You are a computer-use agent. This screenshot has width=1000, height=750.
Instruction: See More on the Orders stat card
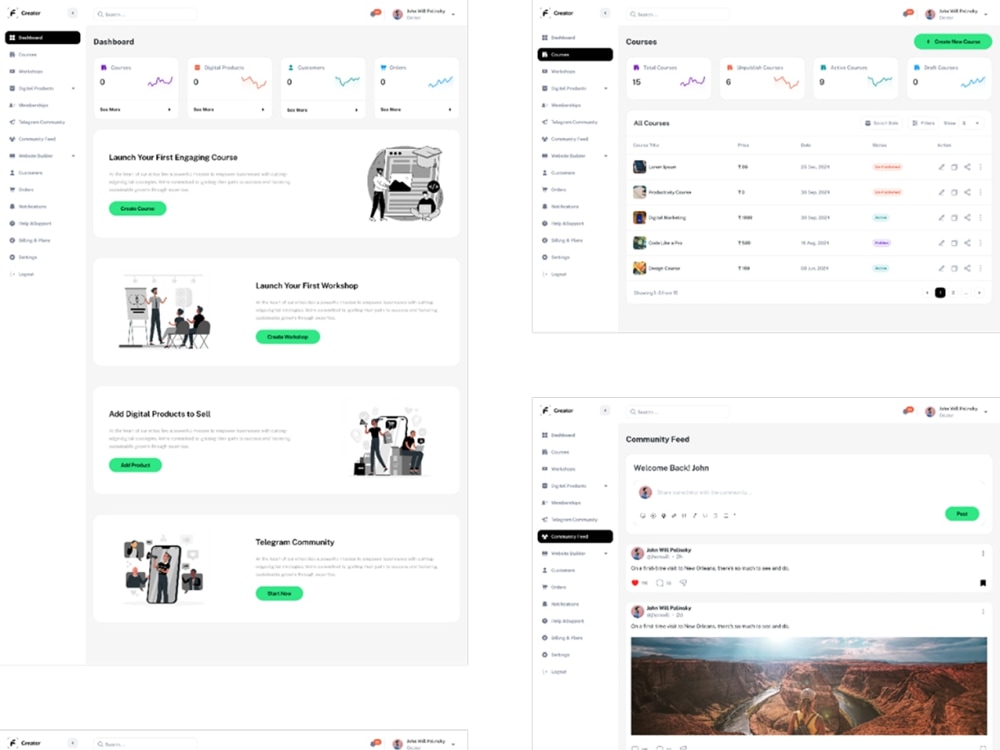[x=416, y=110]
